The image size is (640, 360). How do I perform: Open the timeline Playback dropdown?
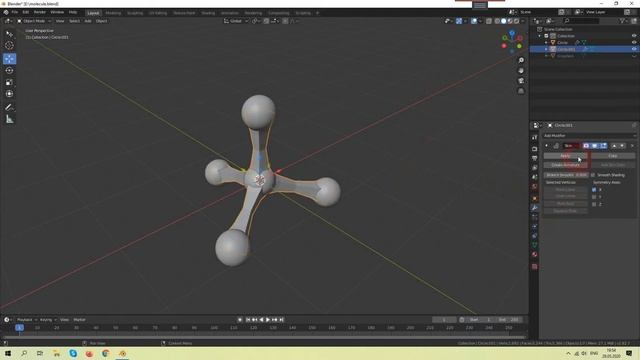pyautogui.click(x=26, y=320)
